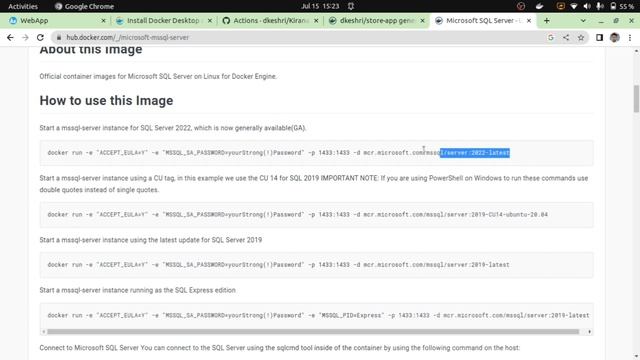Open the Chrome side panel
Image resolution: width=640 pixels, height=360 pixels.
(599, 38)
